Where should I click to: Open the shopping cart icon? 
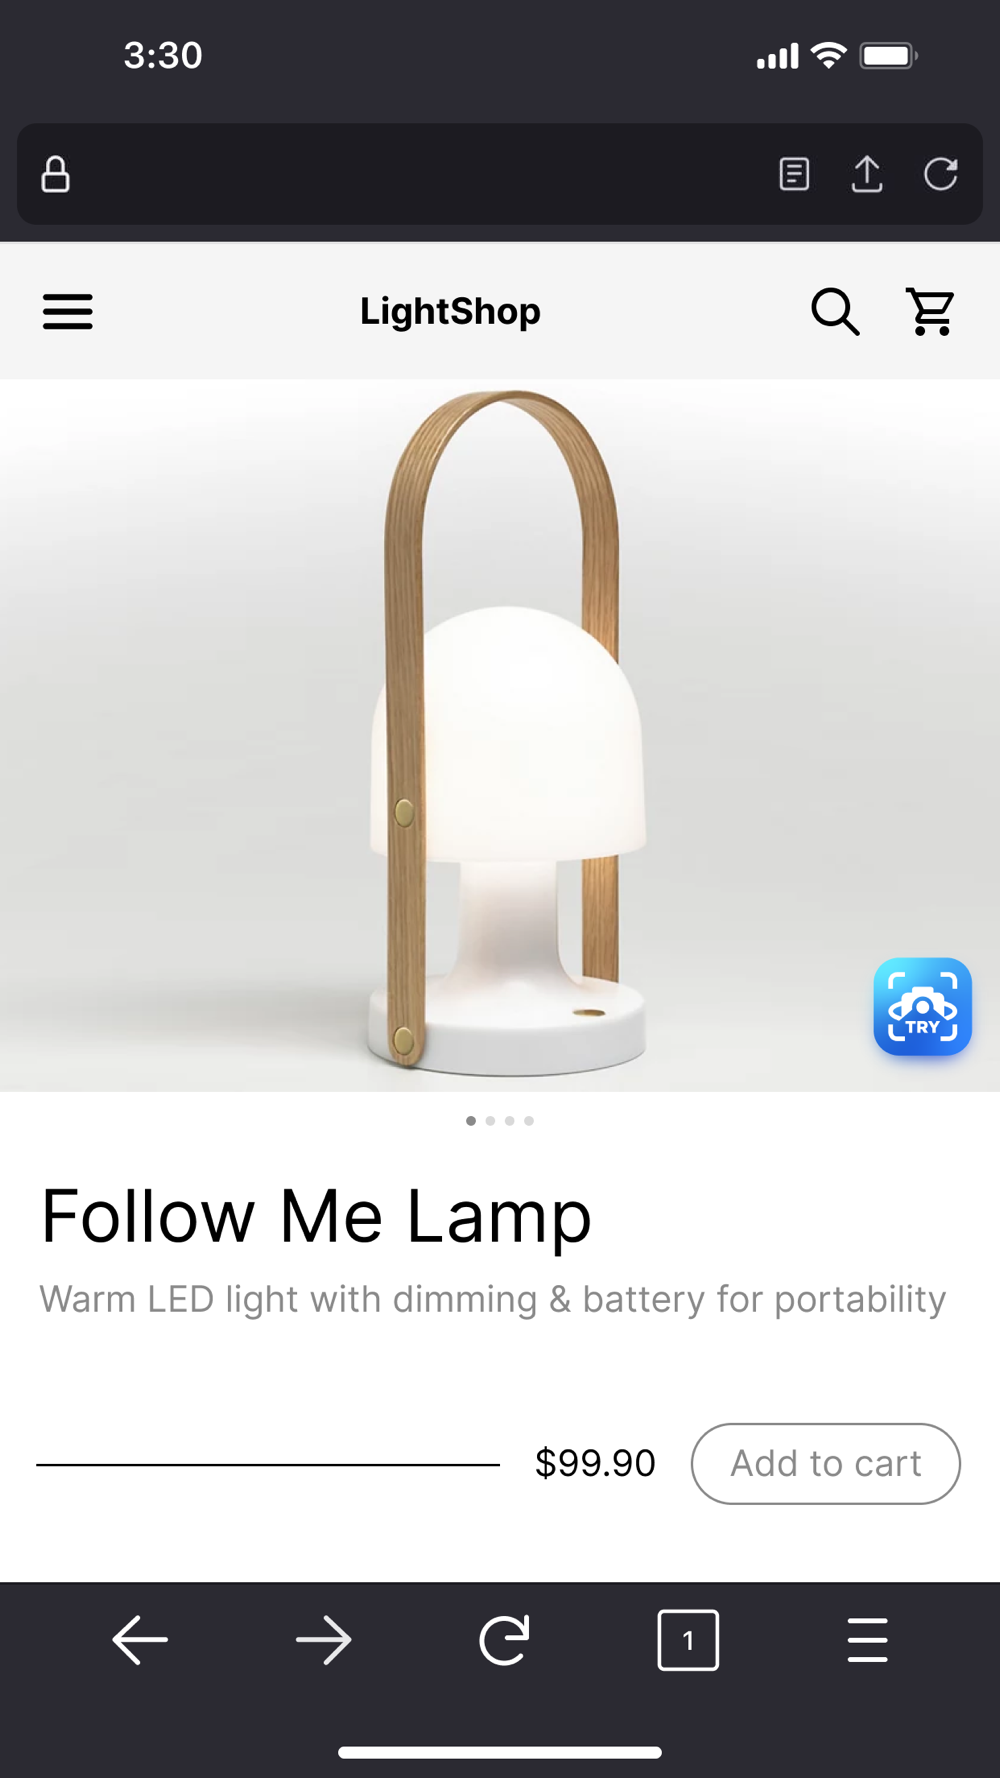point(930,311)
